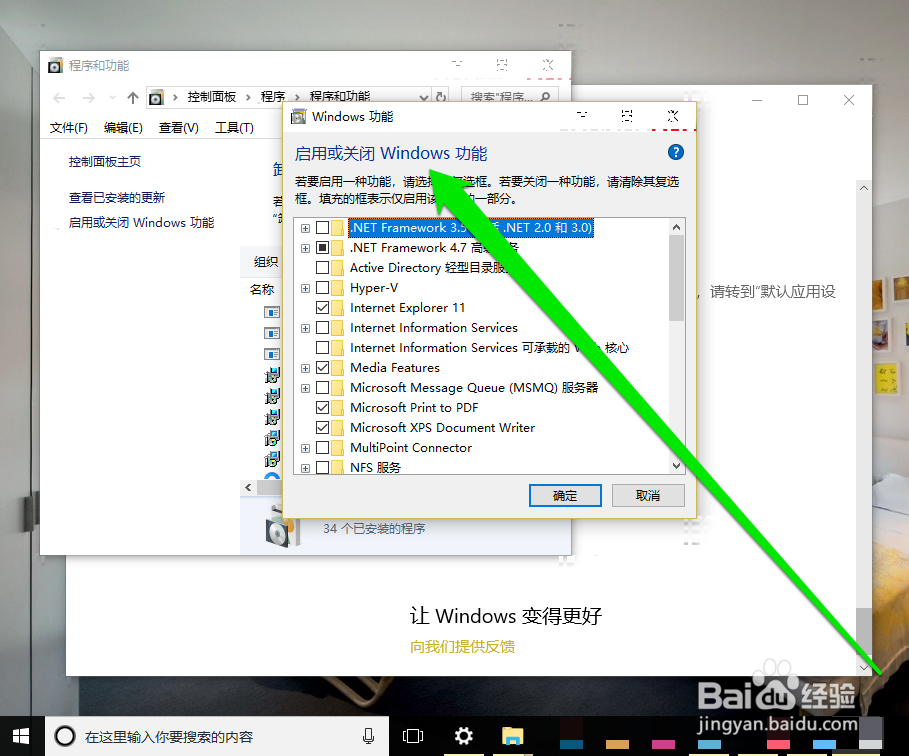This screenshot has width=909, height=756.
Task: Open the 文件(F) menu
Action: coord(68,127)
